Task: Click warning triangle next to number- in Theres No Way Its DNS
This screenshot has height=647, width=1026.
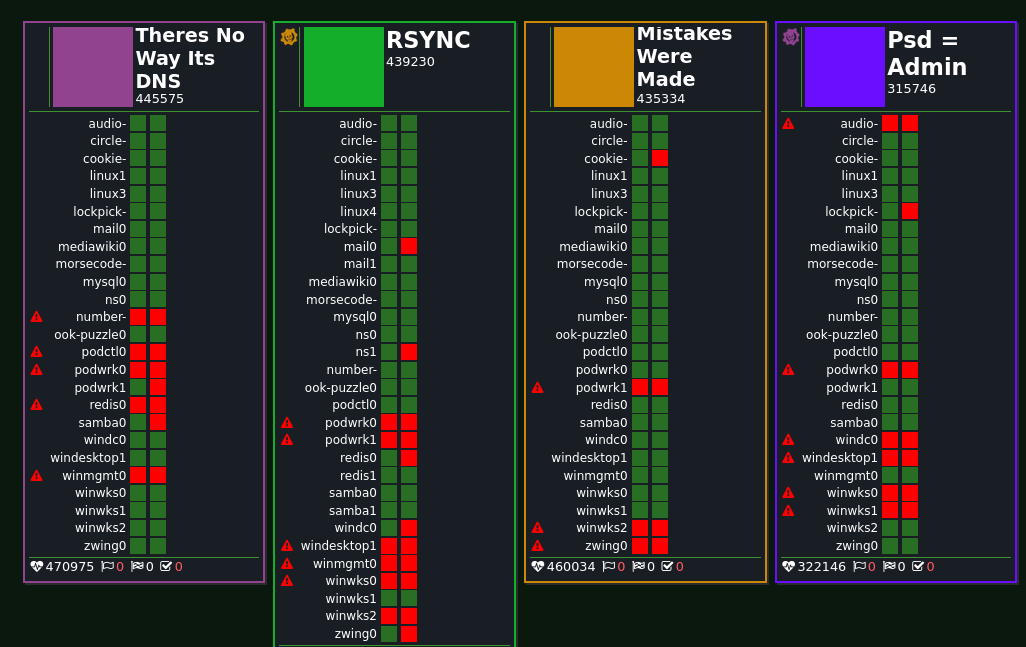Action: [37, 317]
